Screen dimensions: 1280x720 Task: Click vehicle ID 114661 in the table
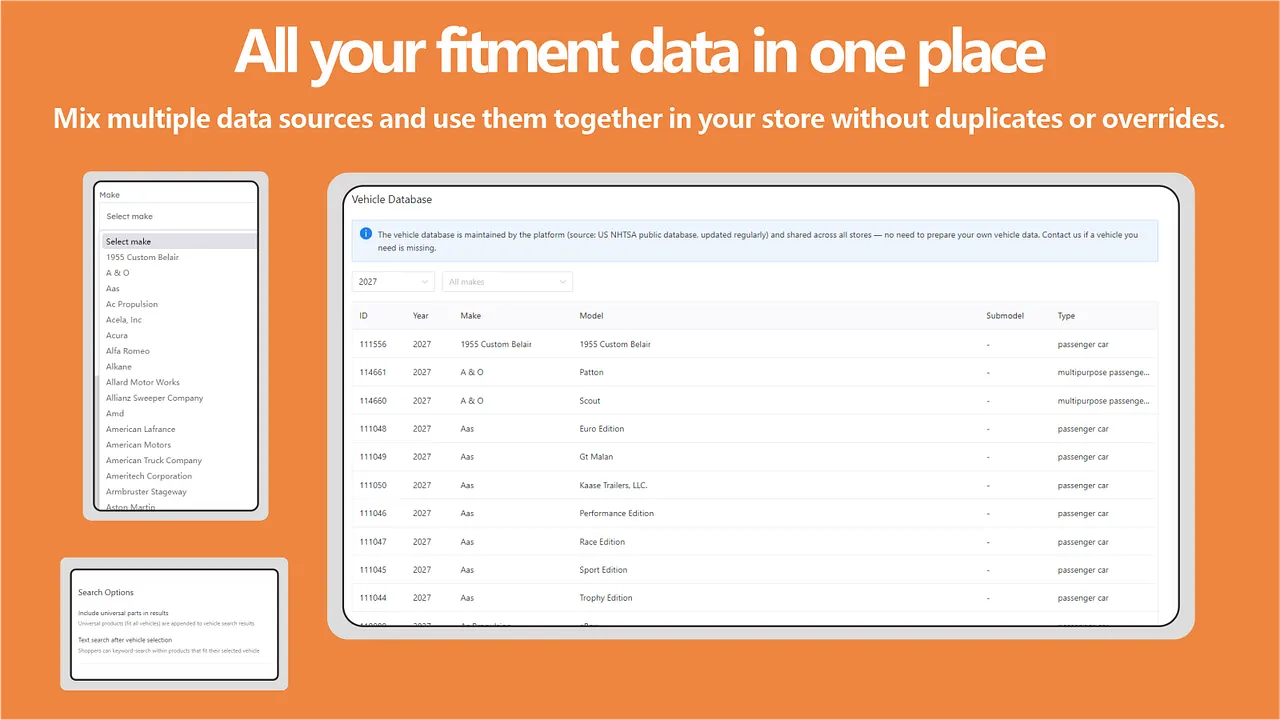373,372
